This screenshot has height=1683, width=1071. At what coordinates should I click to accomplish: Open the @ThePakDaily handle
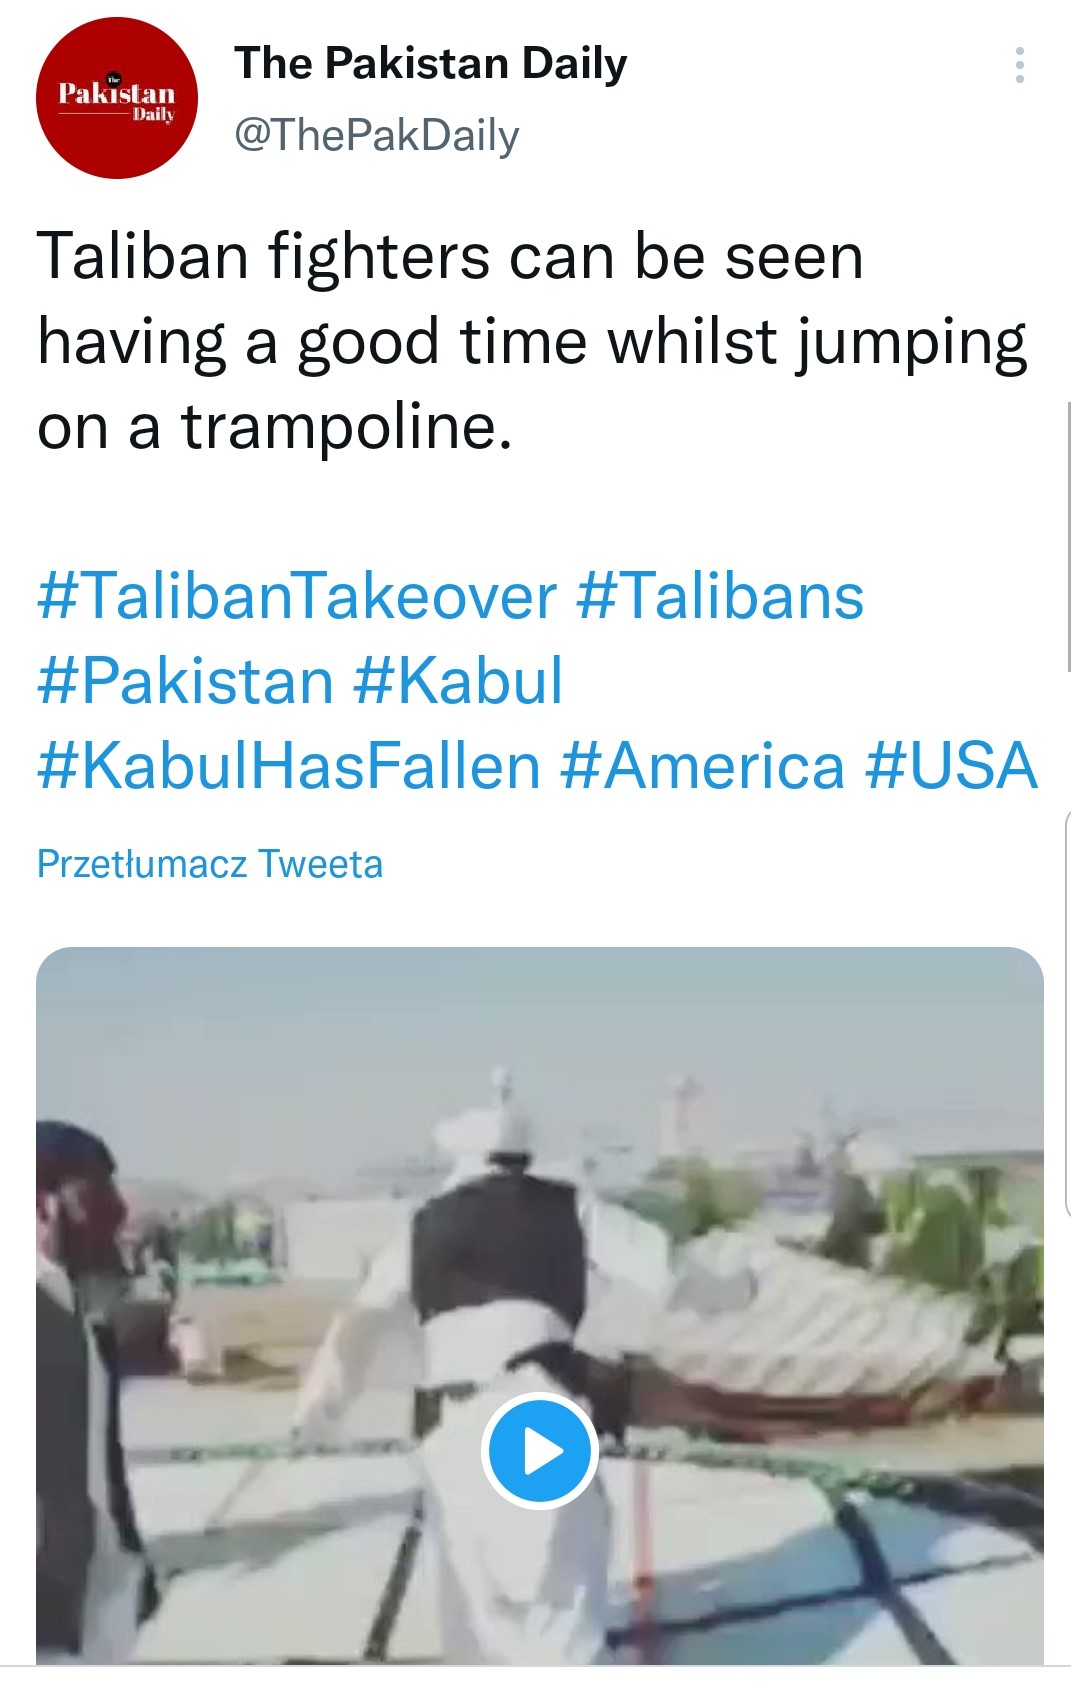[377, 135]
